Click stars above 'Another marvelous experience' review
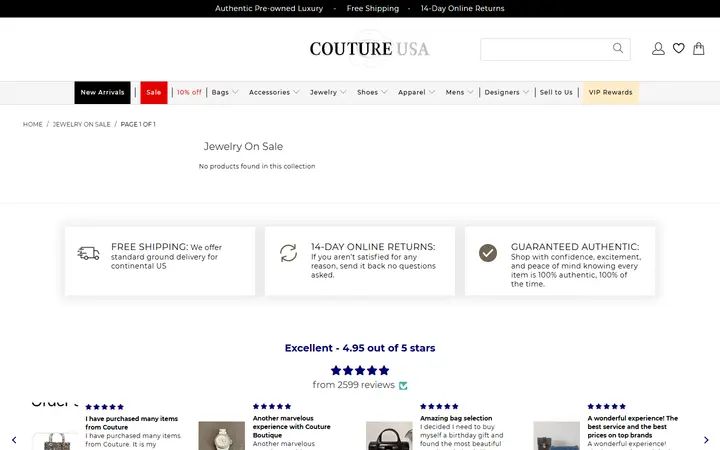720x450 pixels. coord(272,406)
